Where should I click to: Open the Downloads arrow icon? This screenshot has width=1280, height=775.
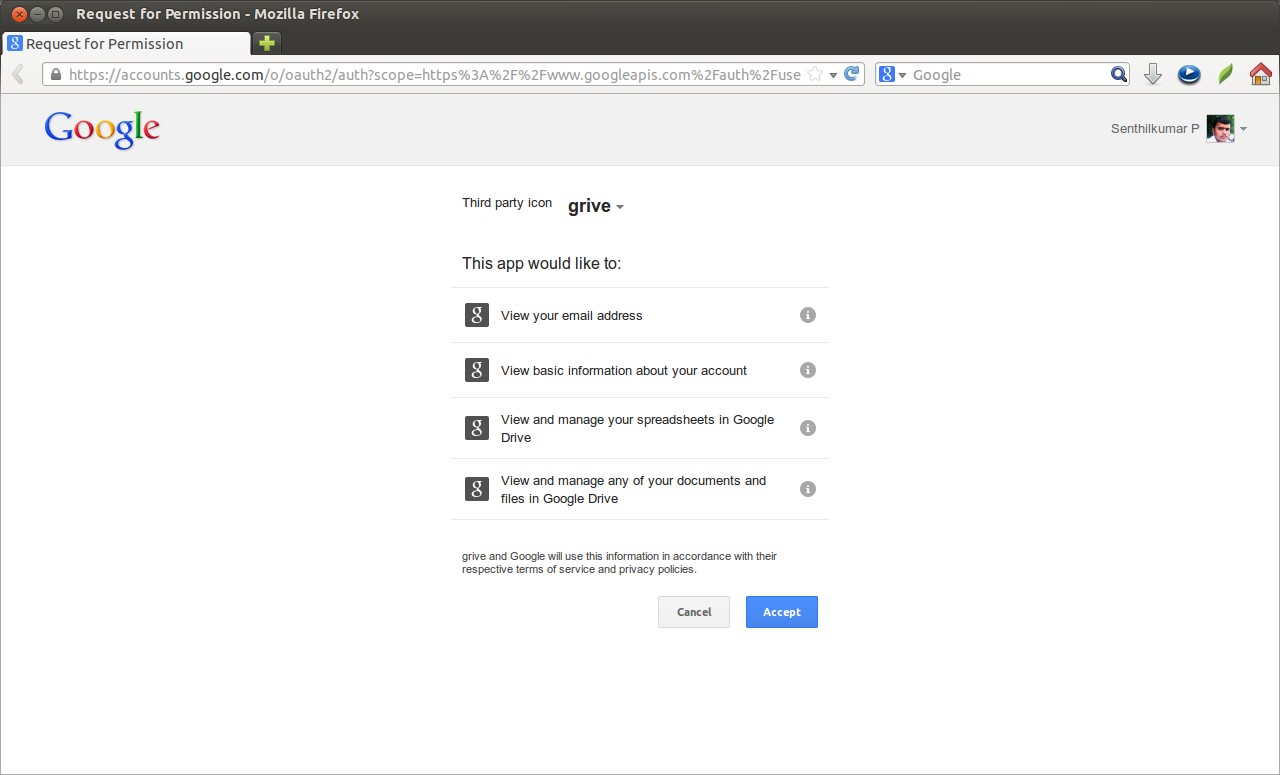coord(1153,74)
